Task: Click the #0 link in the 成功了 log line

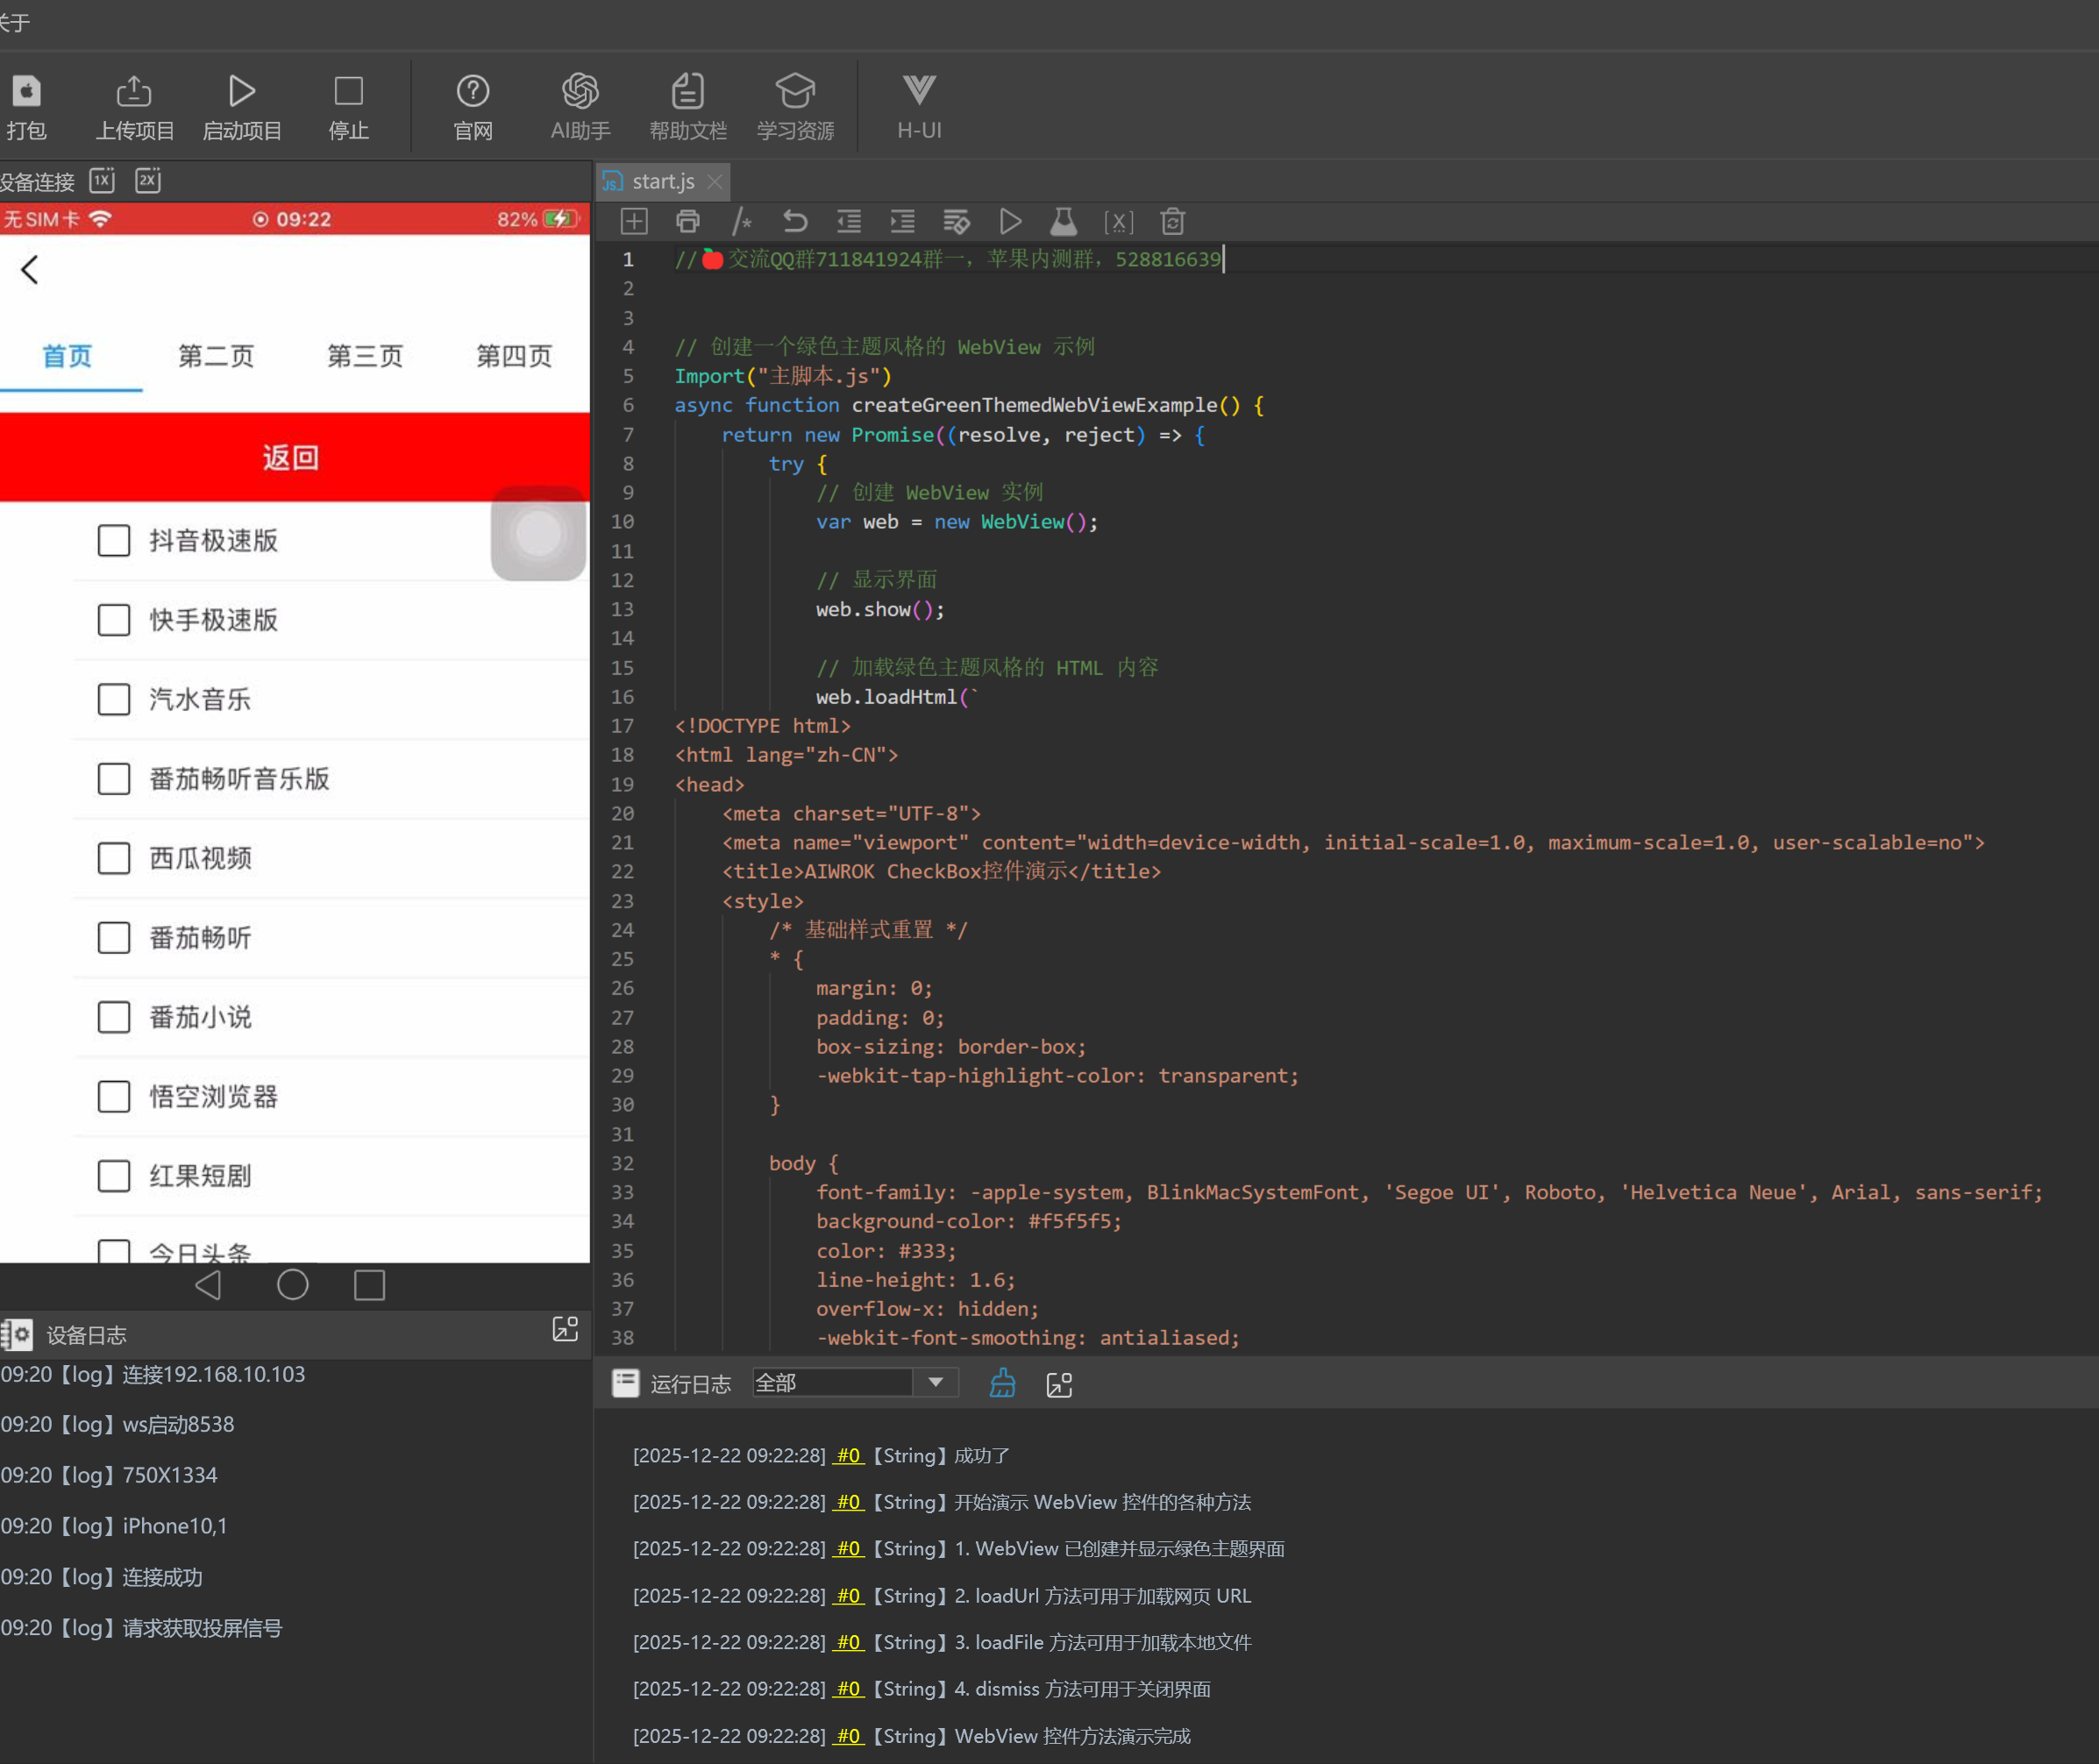Action: coord(848,1456)
